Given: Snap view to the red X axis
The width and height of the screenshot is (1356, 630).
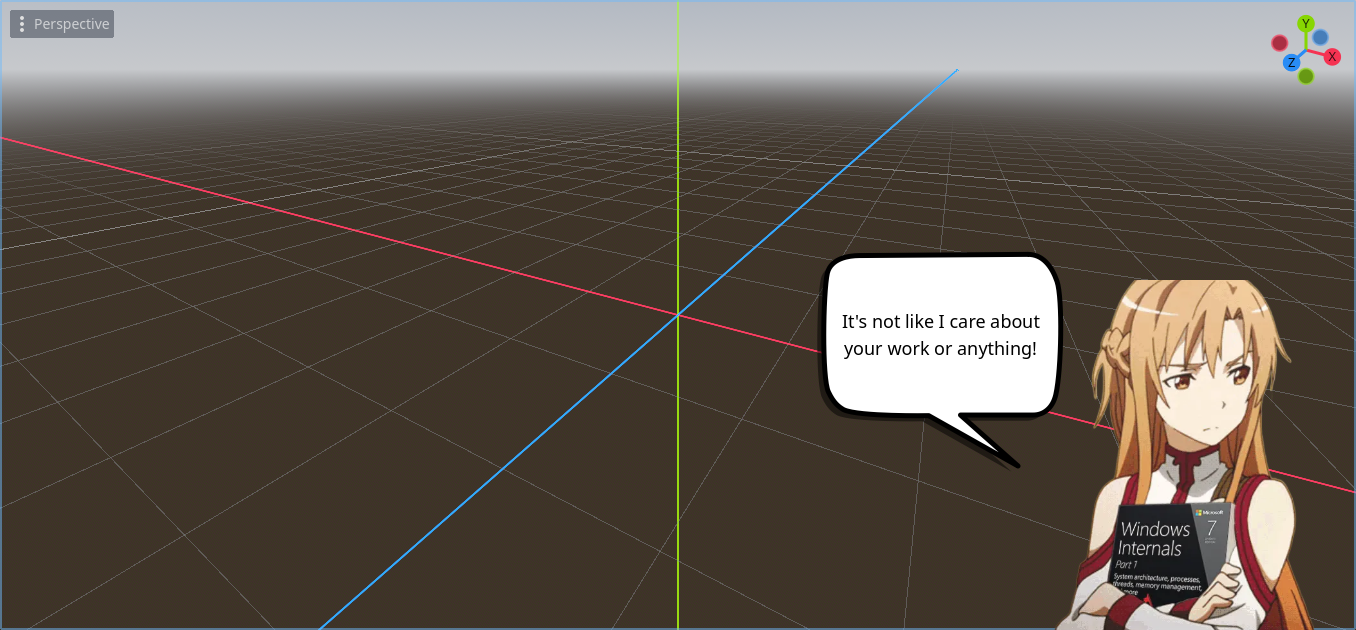Looking at the screenshot, I should coord(1332,57).
